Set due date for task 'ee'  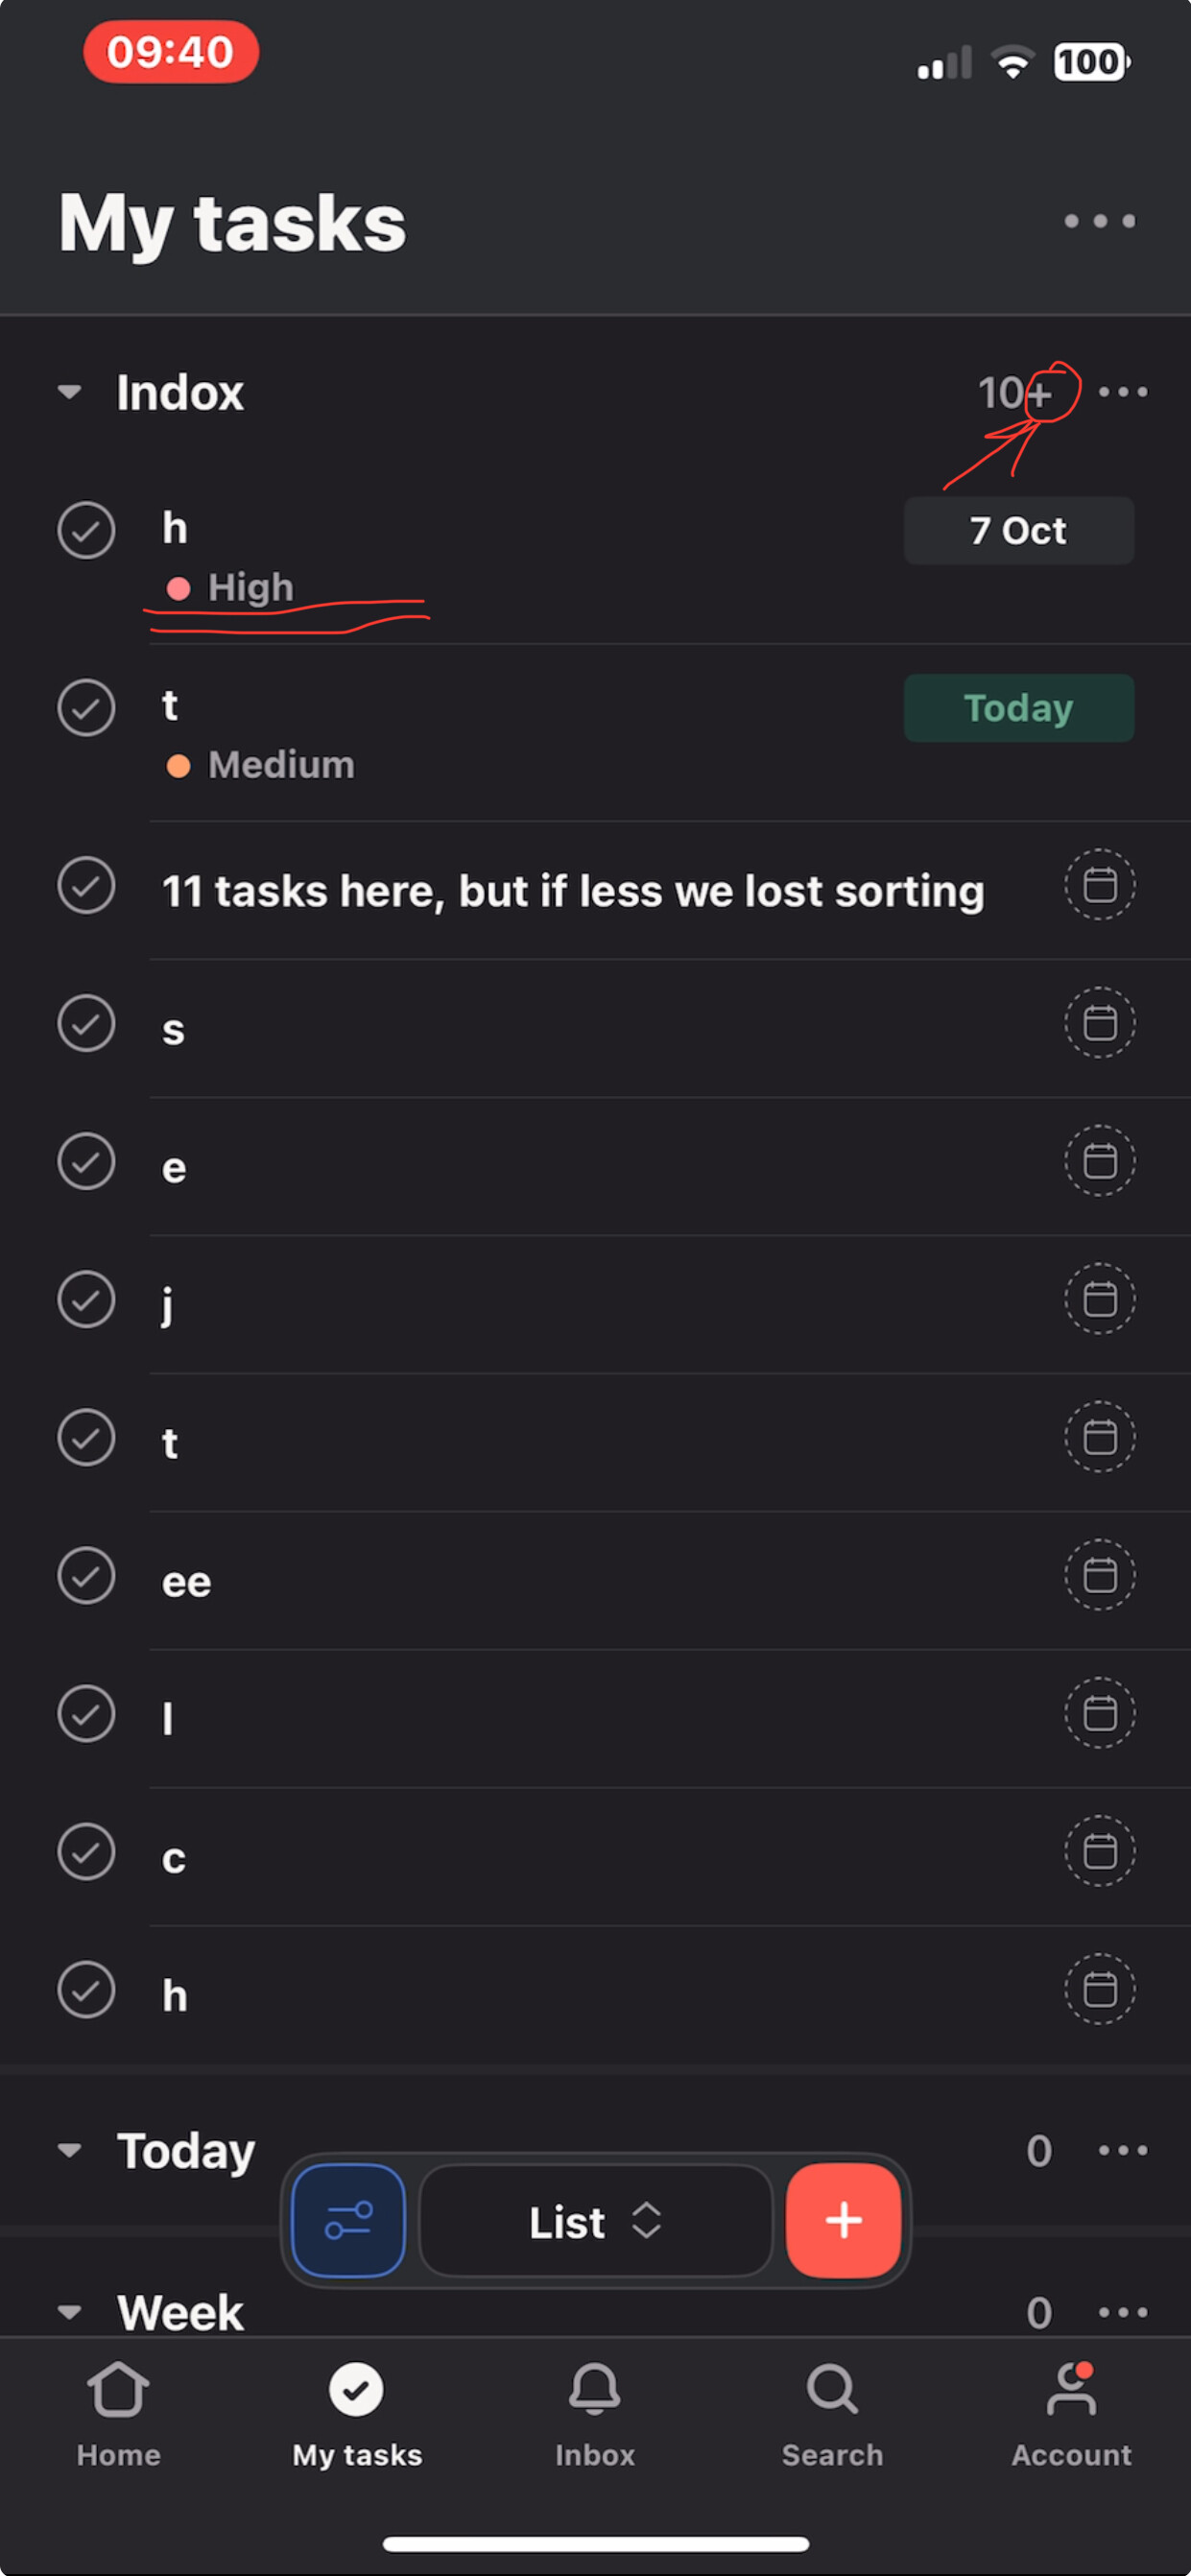(1099, 1575)
